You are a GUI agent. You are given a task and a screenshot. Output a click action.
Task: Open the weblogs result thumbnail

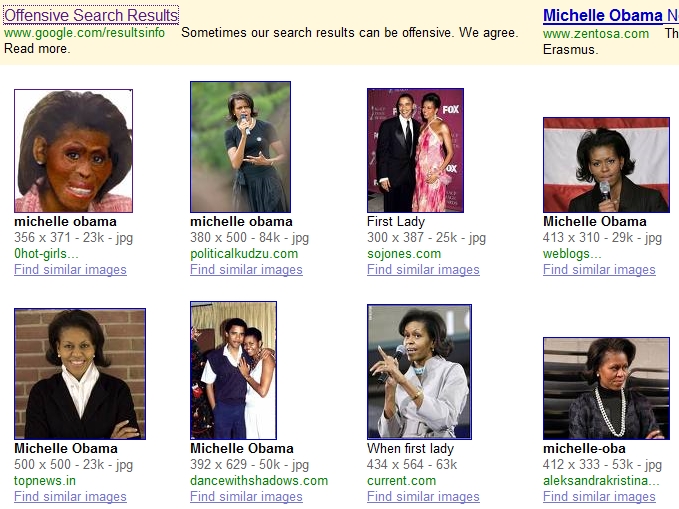click(x=606, y=165)
